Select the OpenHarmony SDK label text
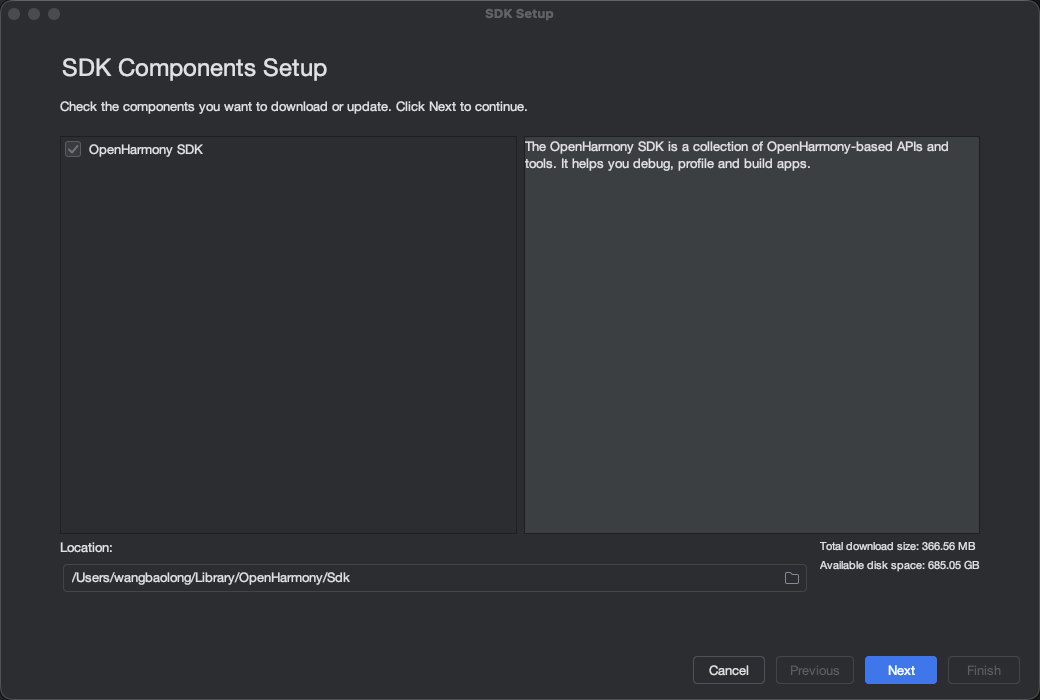The width and height of the screenshot is (1040, 700). (x=146, y=149)
